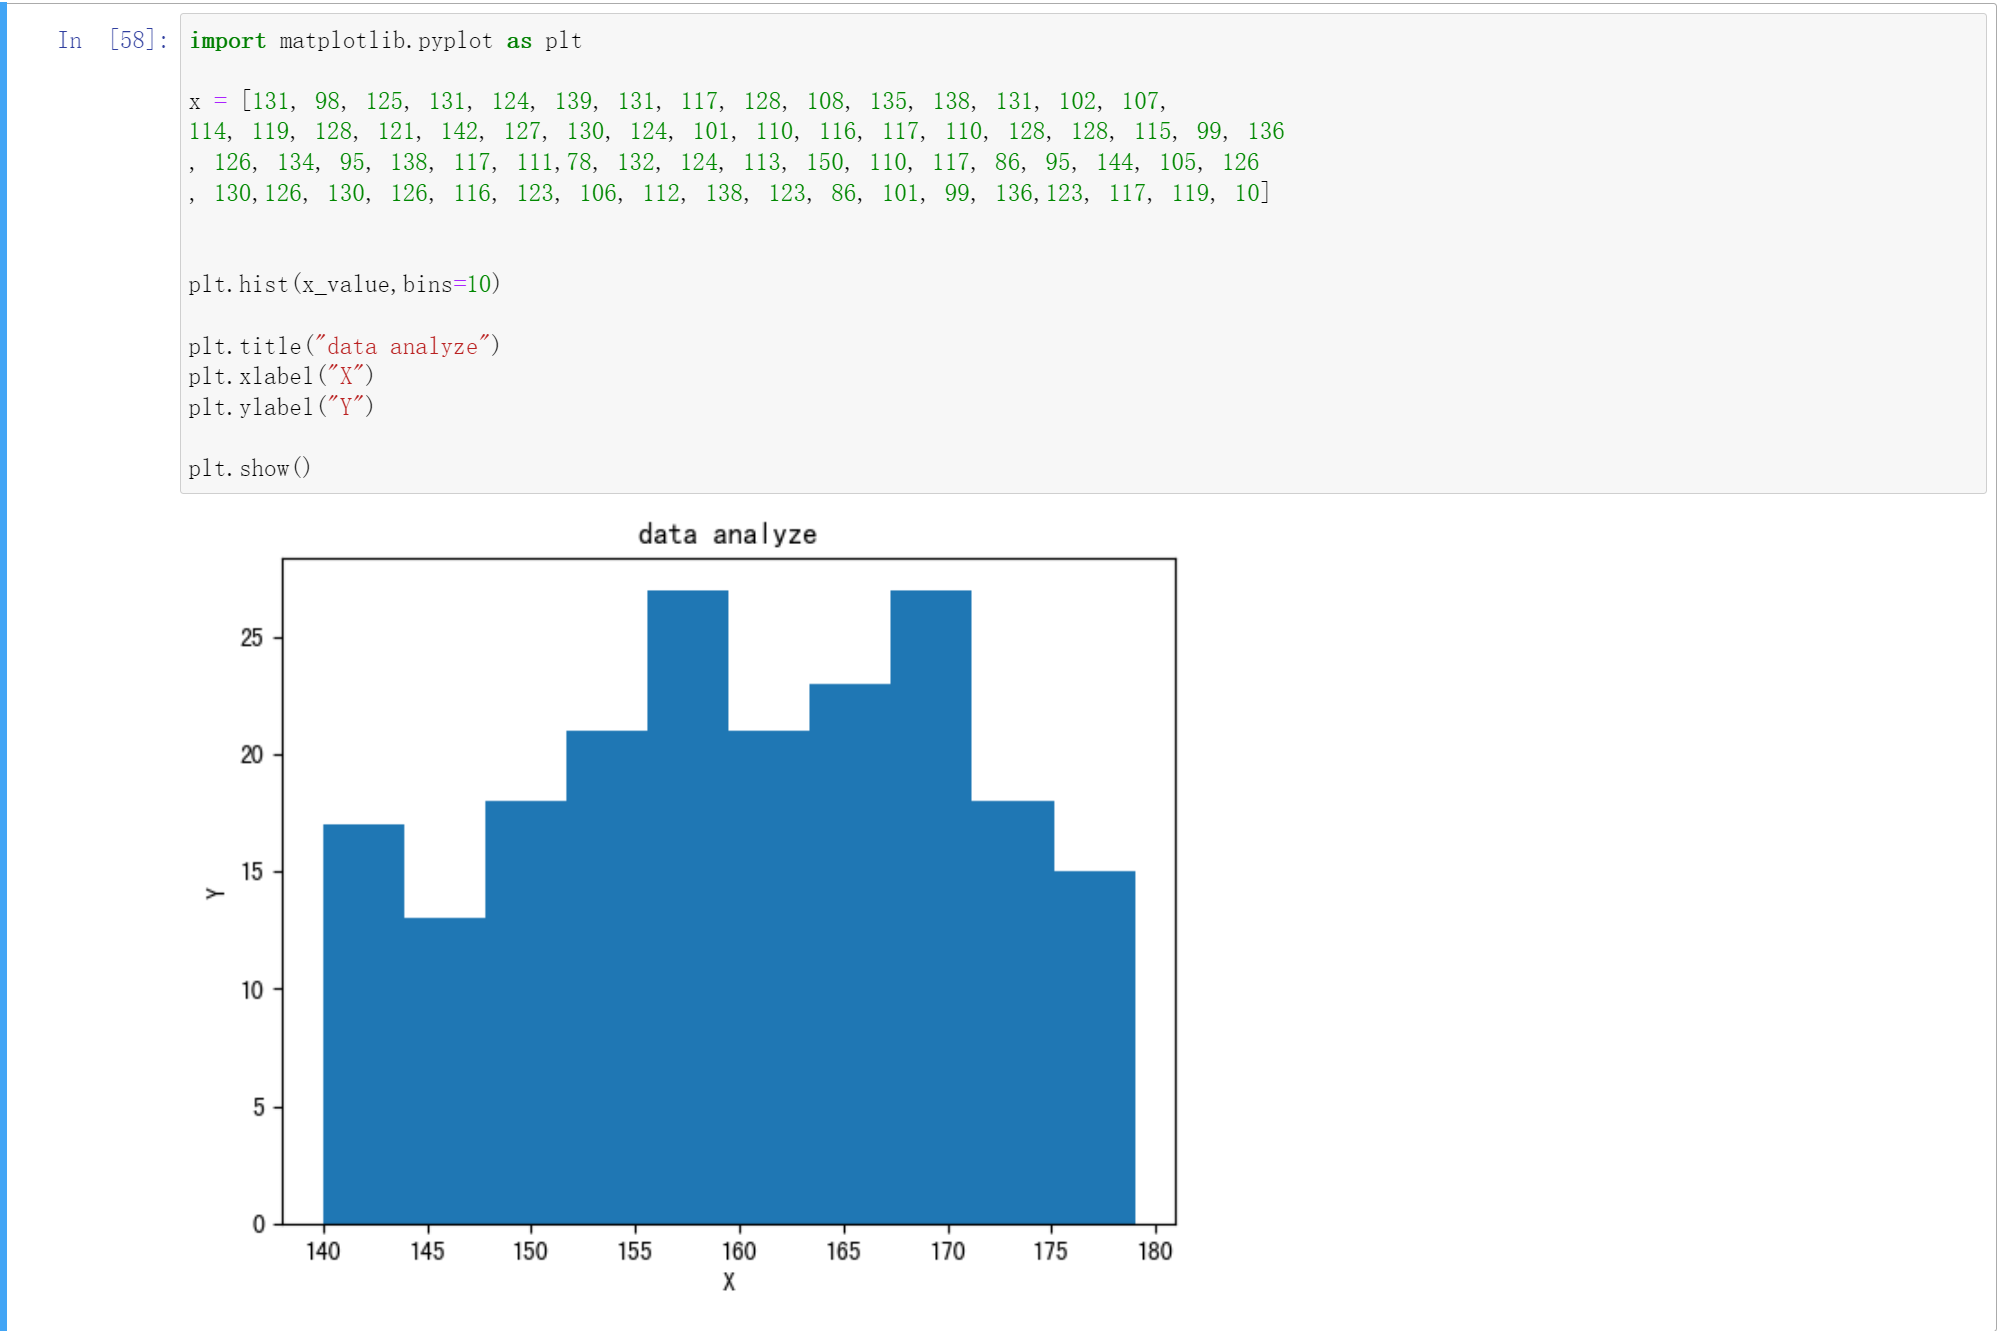Click the plt.xlabel("X") code line

tap(281, 377)
